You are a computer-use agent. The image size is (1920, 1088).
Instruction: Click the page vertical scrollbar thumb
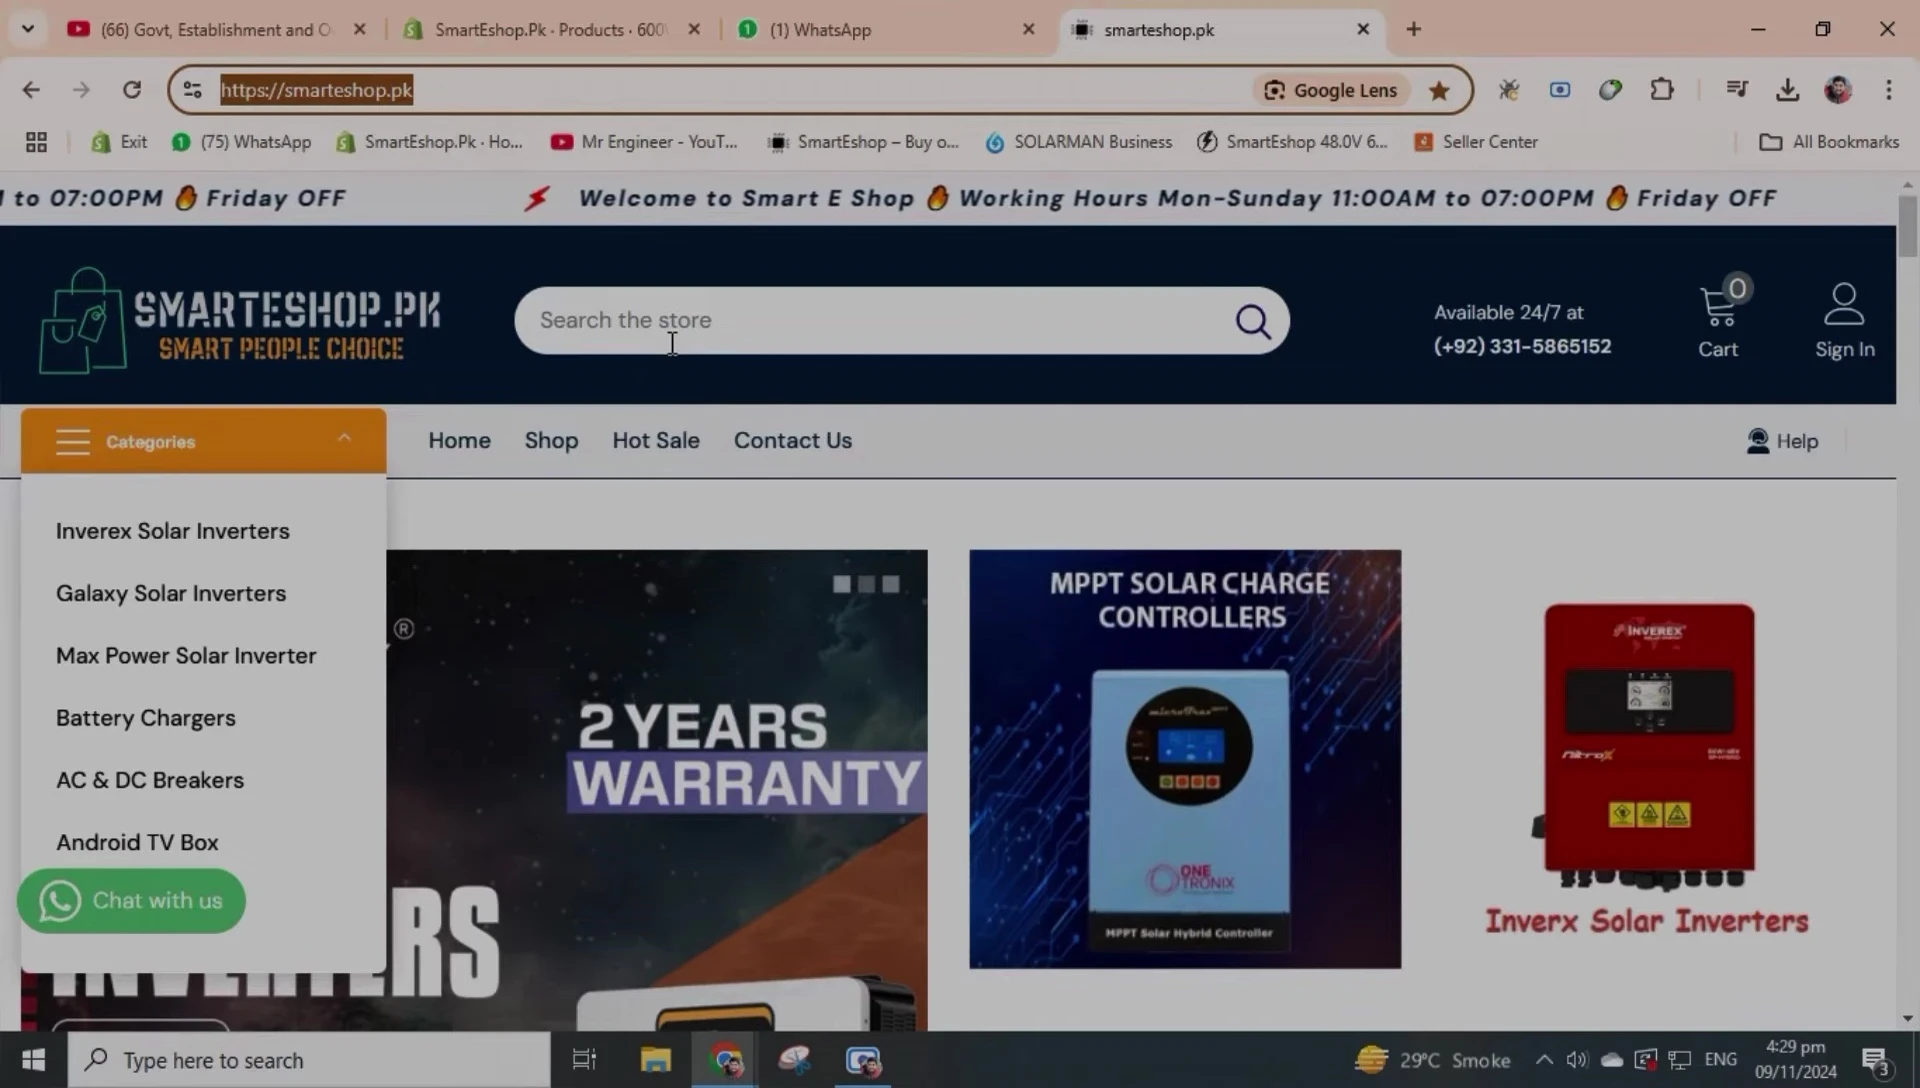point(1907,226)
